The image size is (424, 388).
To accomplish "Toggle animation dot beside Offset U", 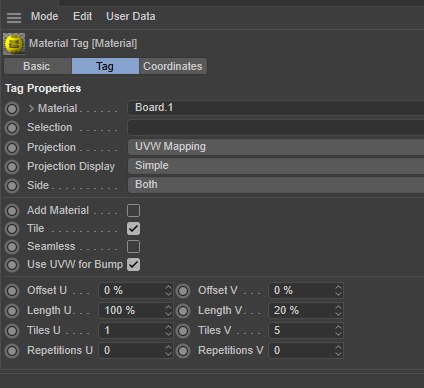I will 12,291.
